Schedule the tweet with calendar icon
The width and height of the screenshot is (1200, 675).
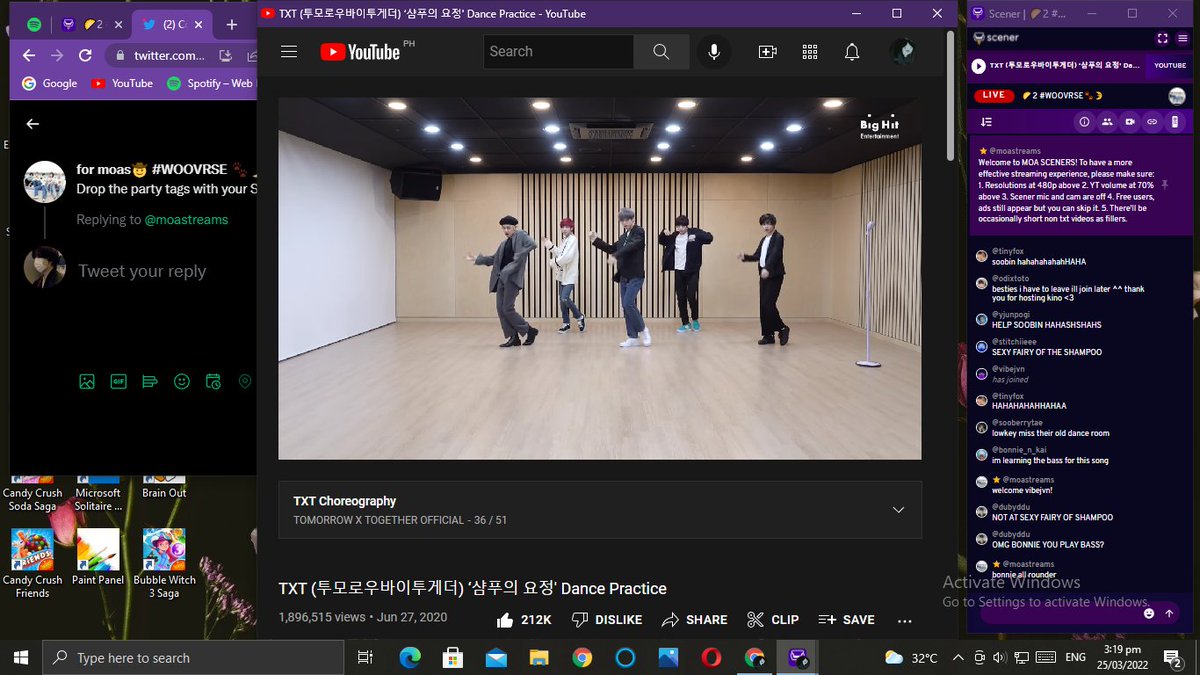(213, 381)
